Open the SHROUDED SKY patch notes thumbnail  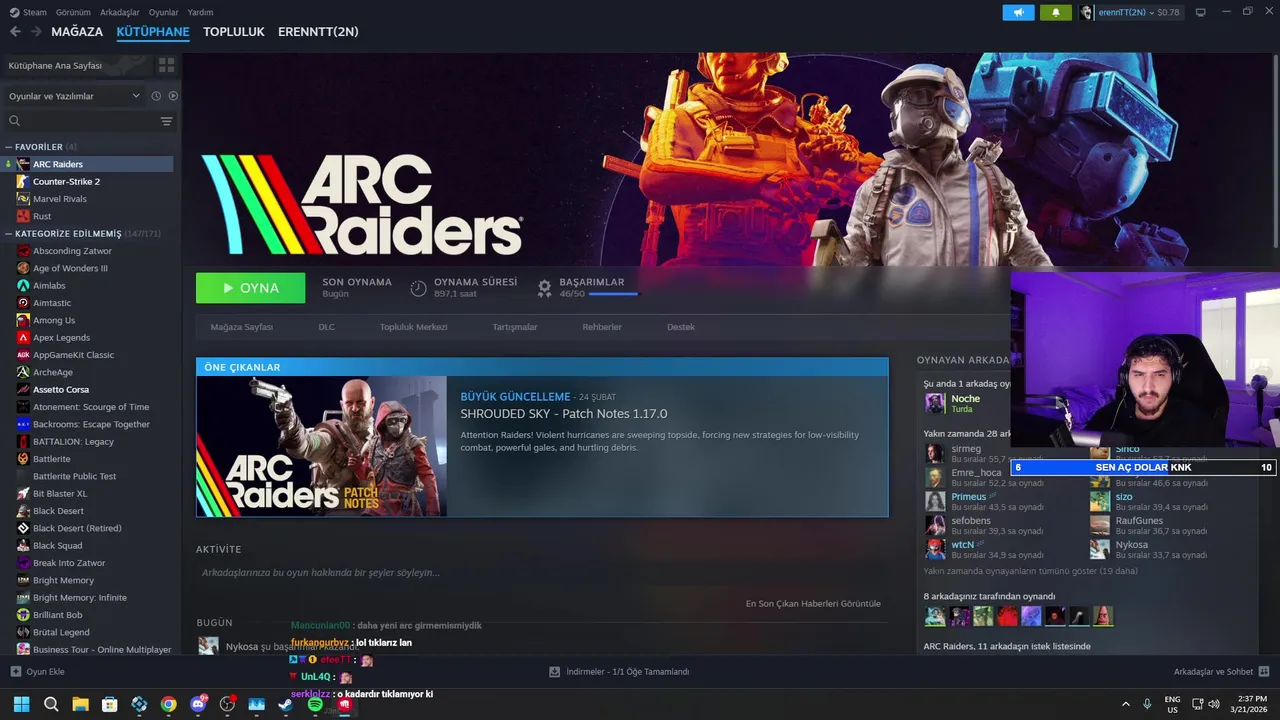pos(322,446)
